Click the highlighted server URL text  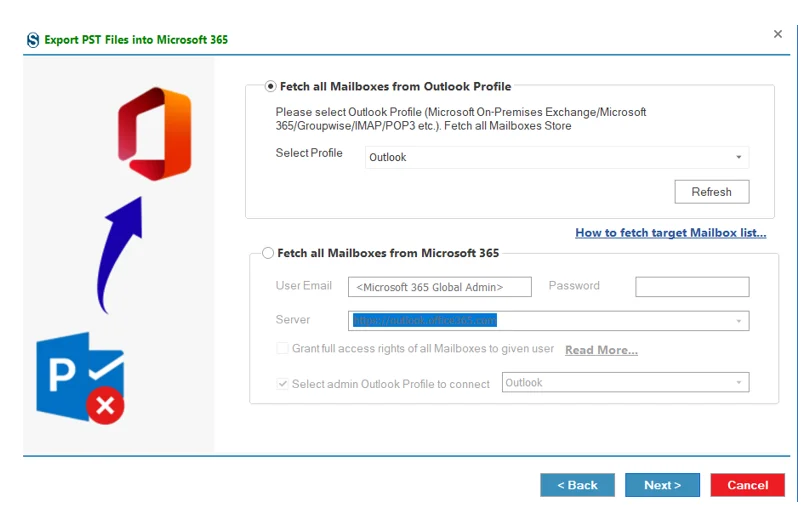point(425,320)
